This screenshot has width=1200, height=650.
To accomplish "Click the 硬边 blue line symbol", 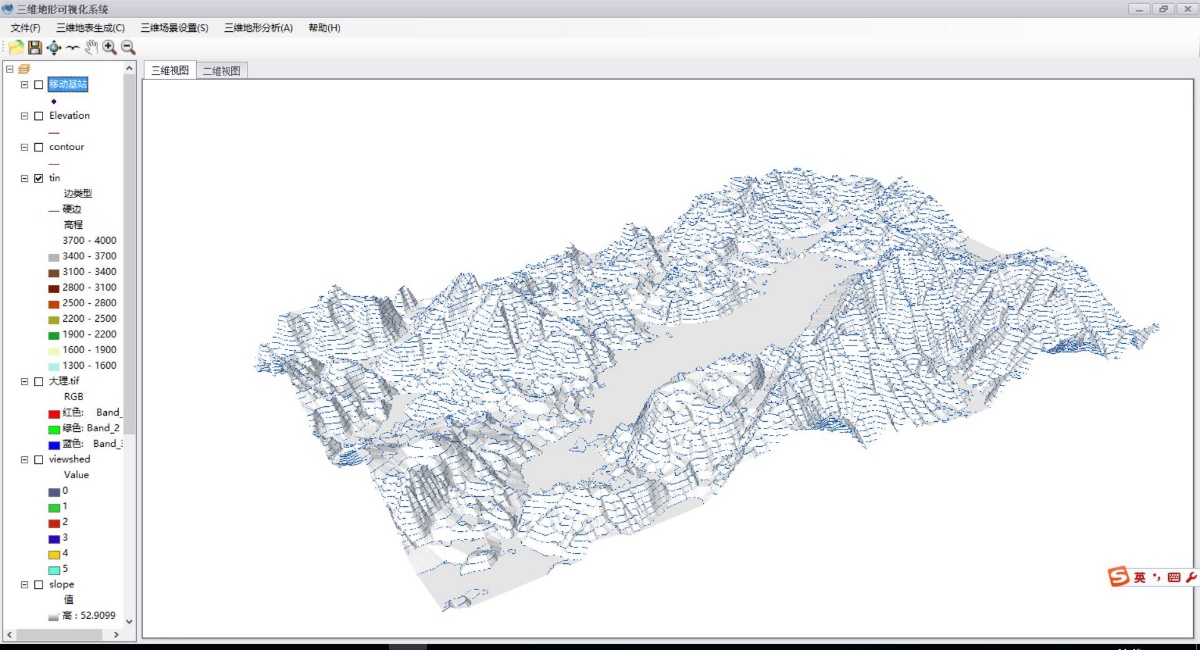I will pos(54,210).
